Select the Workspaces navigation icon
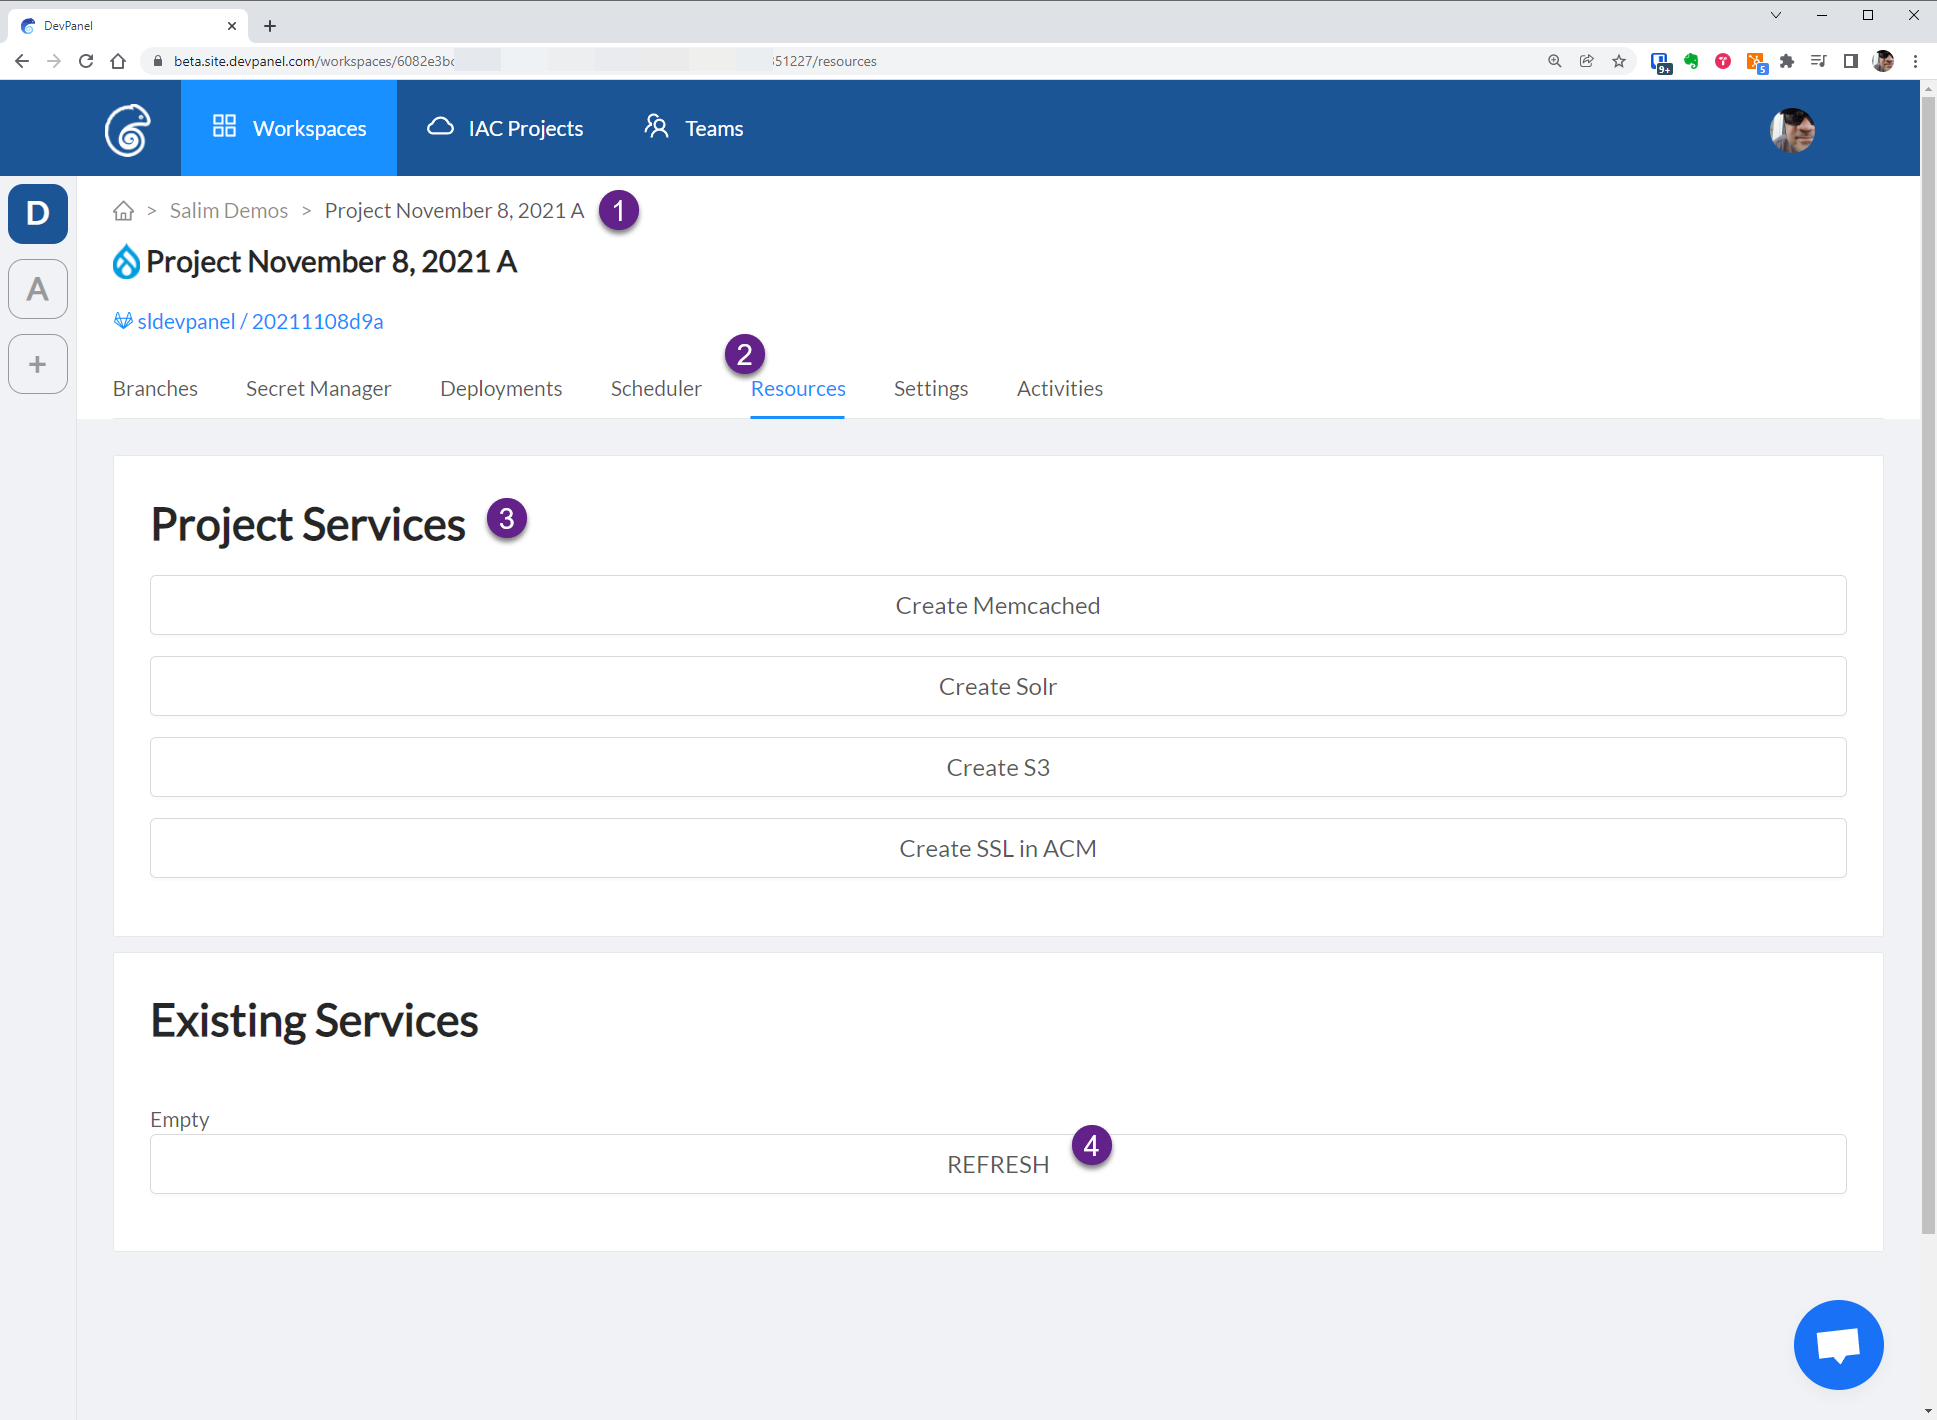Screen dimensions: 1937x1420 click(224, 127)
